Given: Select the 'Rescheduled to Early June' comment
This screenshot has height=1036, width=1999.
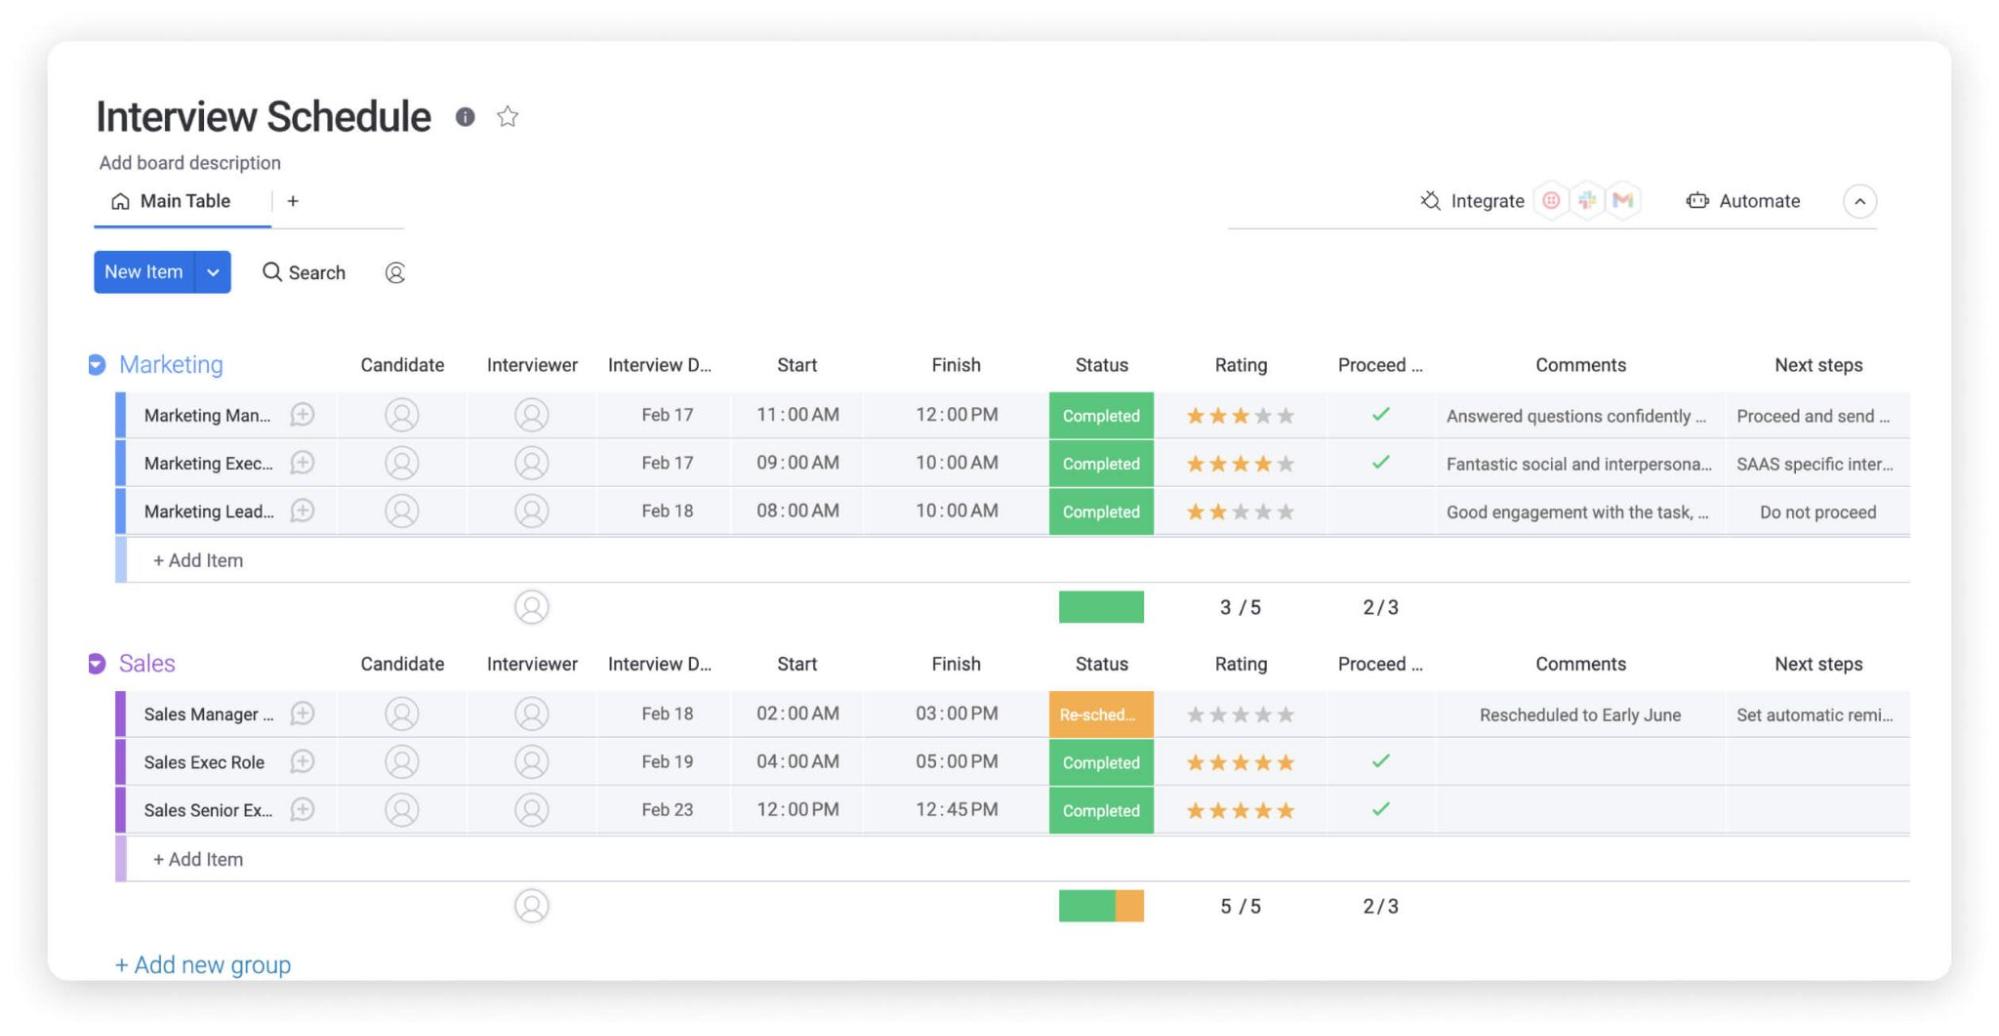Looking at the screenshot, I should pos(1580,715).
